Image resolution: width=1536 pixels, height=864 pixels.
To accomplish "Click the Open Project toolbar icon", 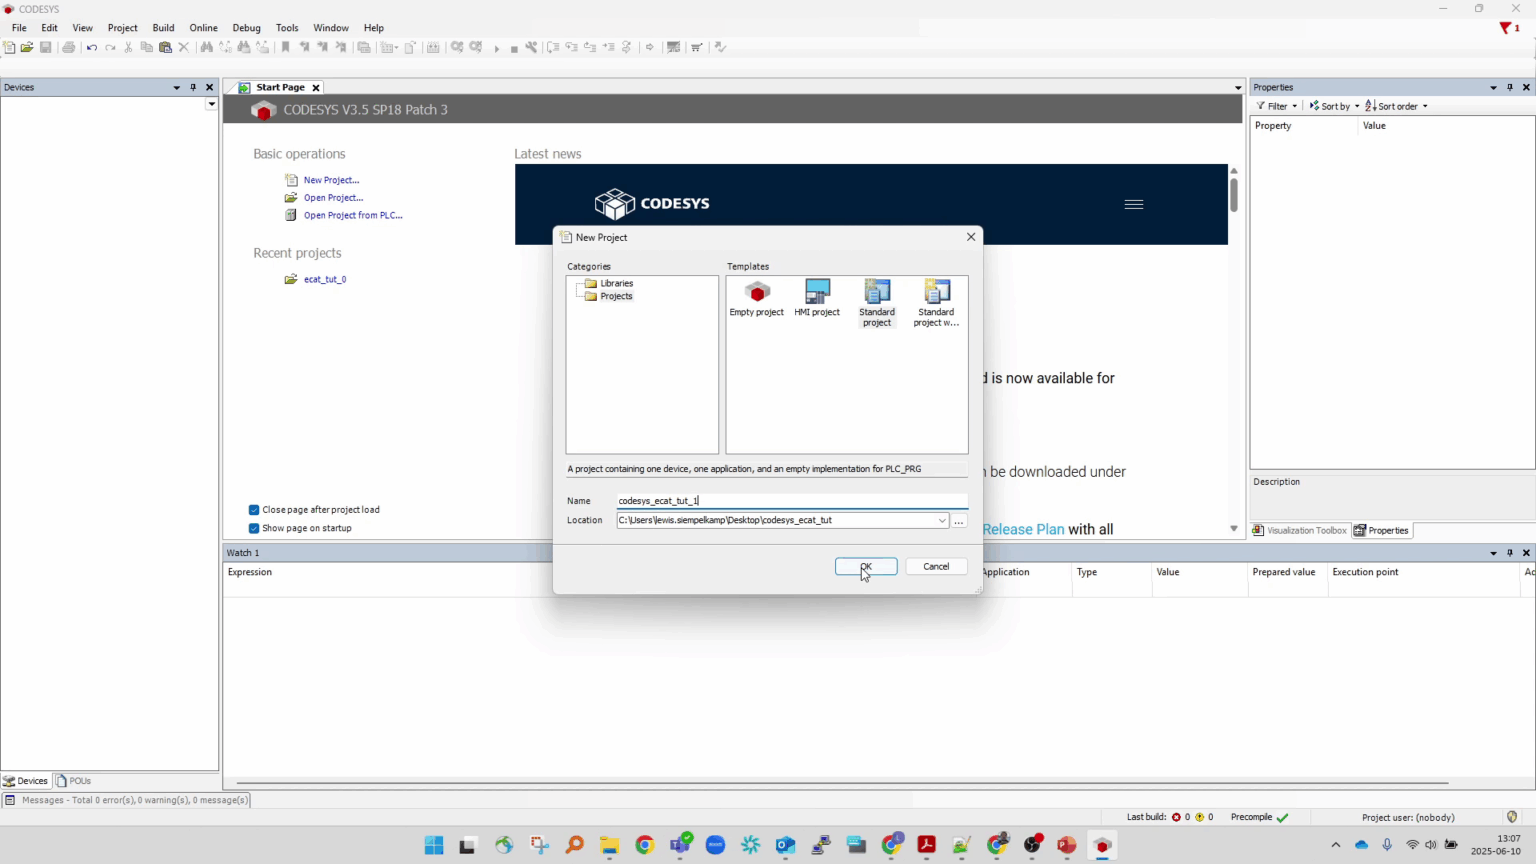I will point(27,47).
